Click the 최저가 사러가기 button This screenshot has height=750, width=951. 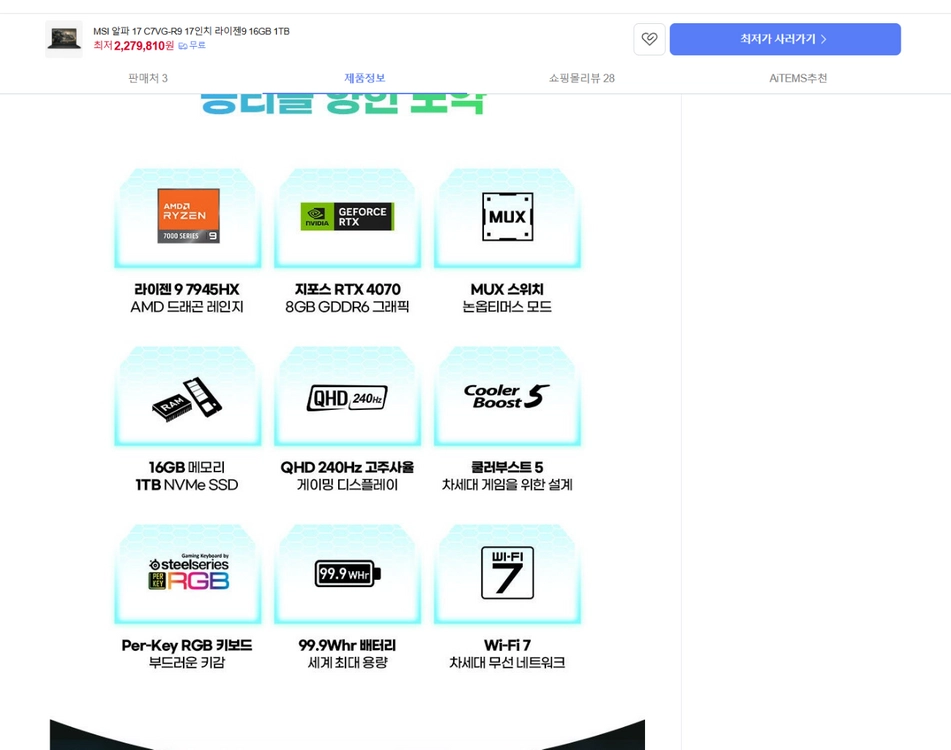785,39
